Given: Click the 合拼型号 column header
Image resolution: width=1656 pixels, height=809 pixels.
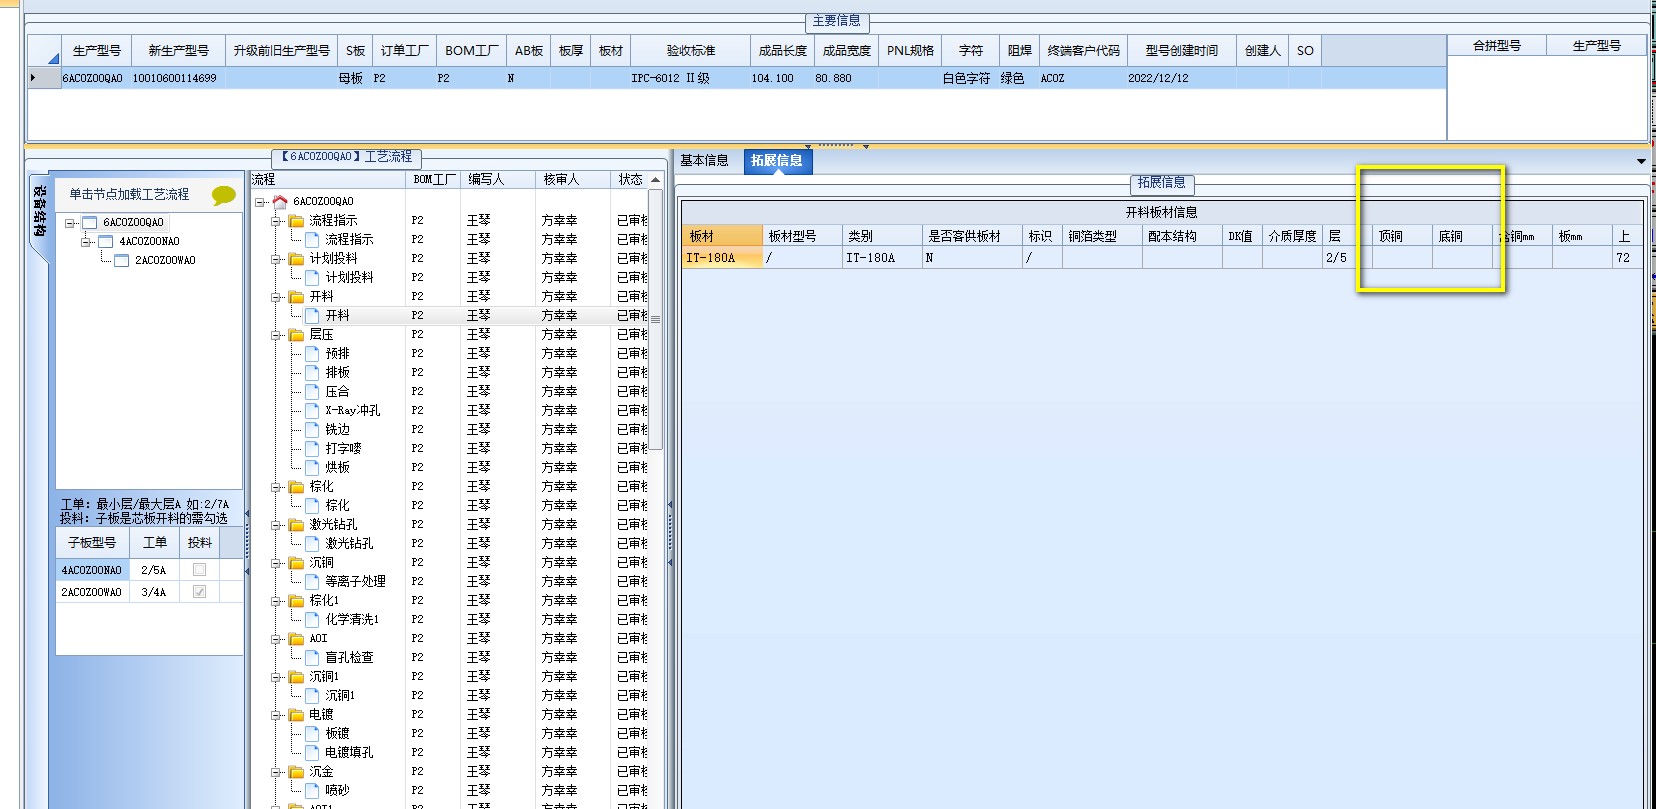Looking at the screenshot, I should click(x=1497, y=46).
